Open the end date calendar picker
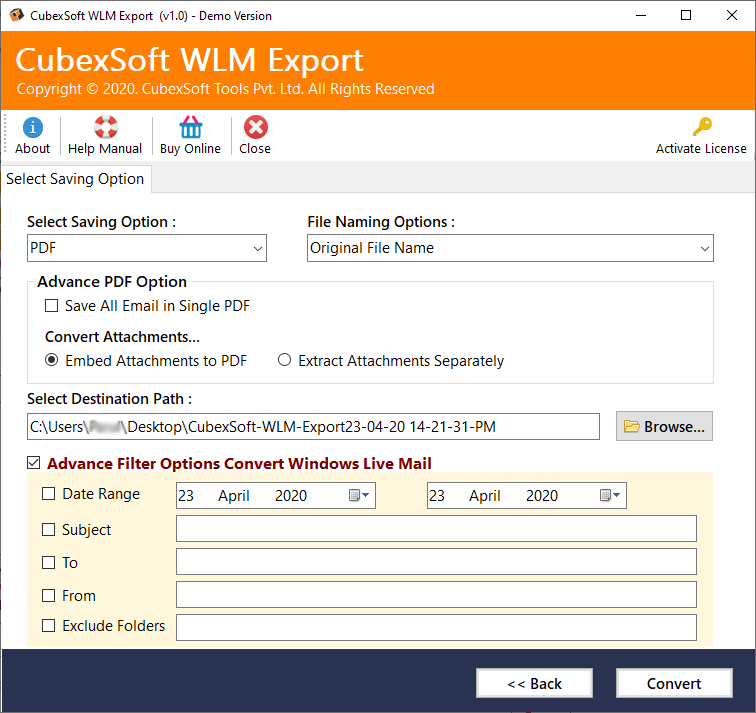 click(610, 496)
